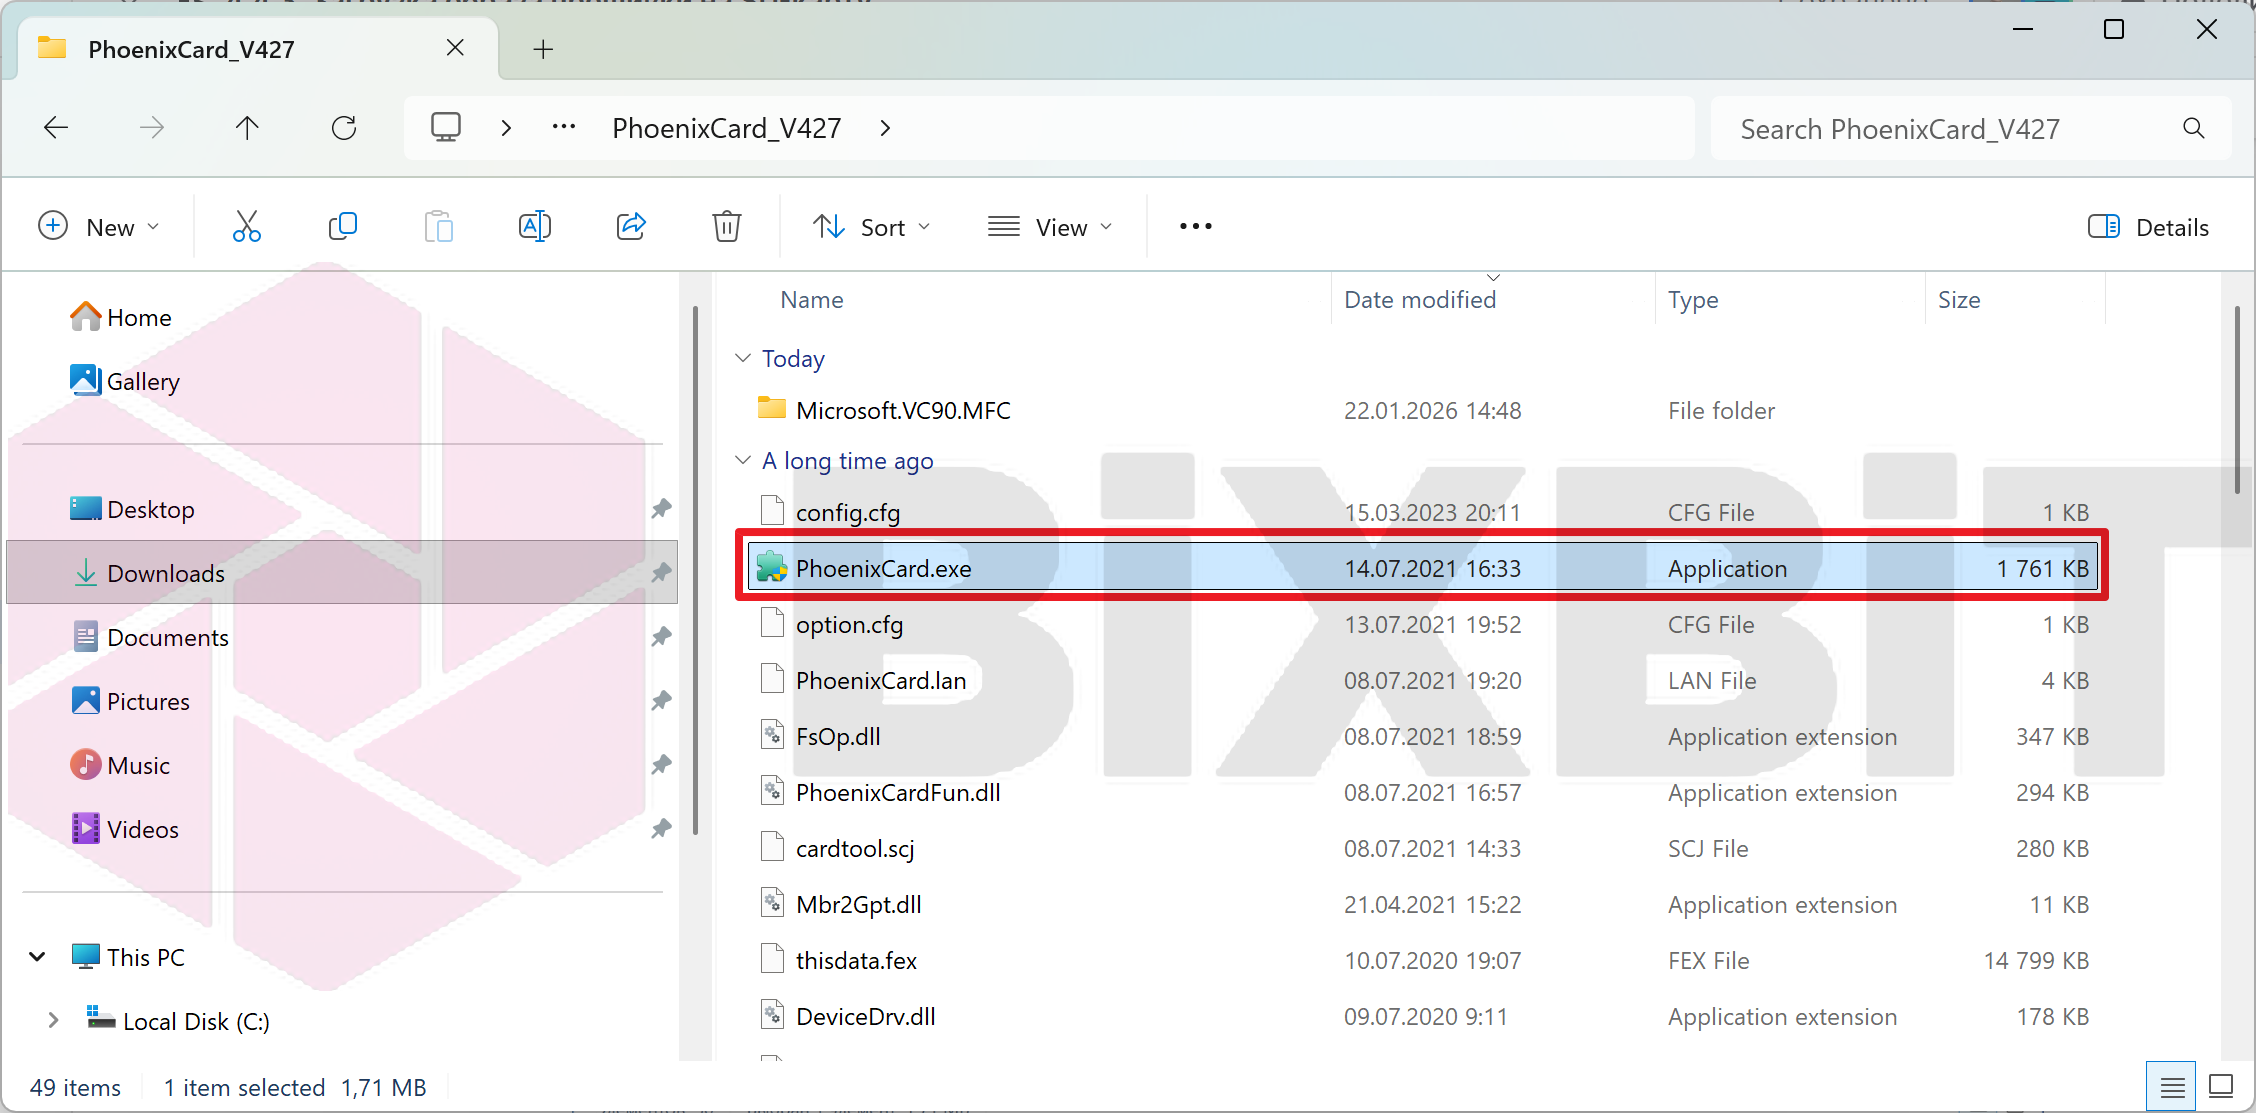Go forward with the right arrow
This screenshot has height=1113, width=2256.
pyautogui.click(x=152, y=128)
